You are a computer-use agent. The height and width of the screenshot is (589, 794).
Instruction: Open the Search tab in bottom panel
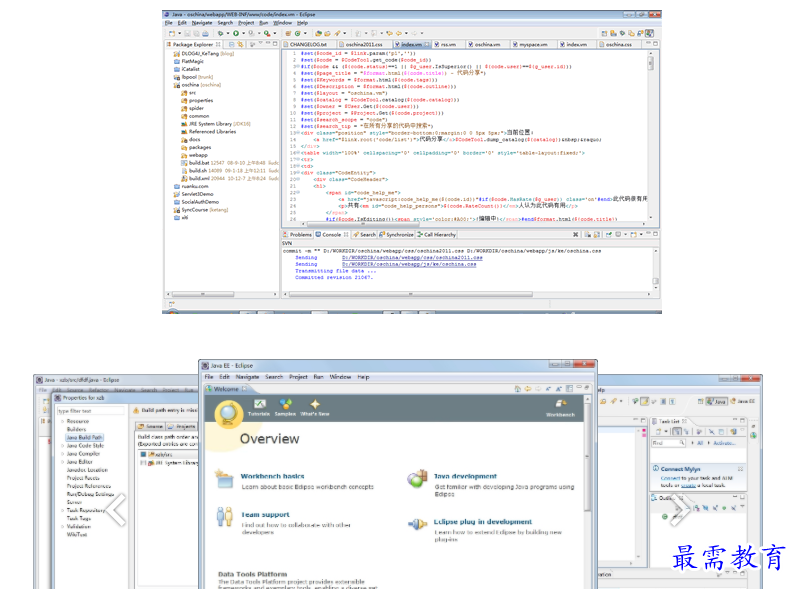(365, 234)
